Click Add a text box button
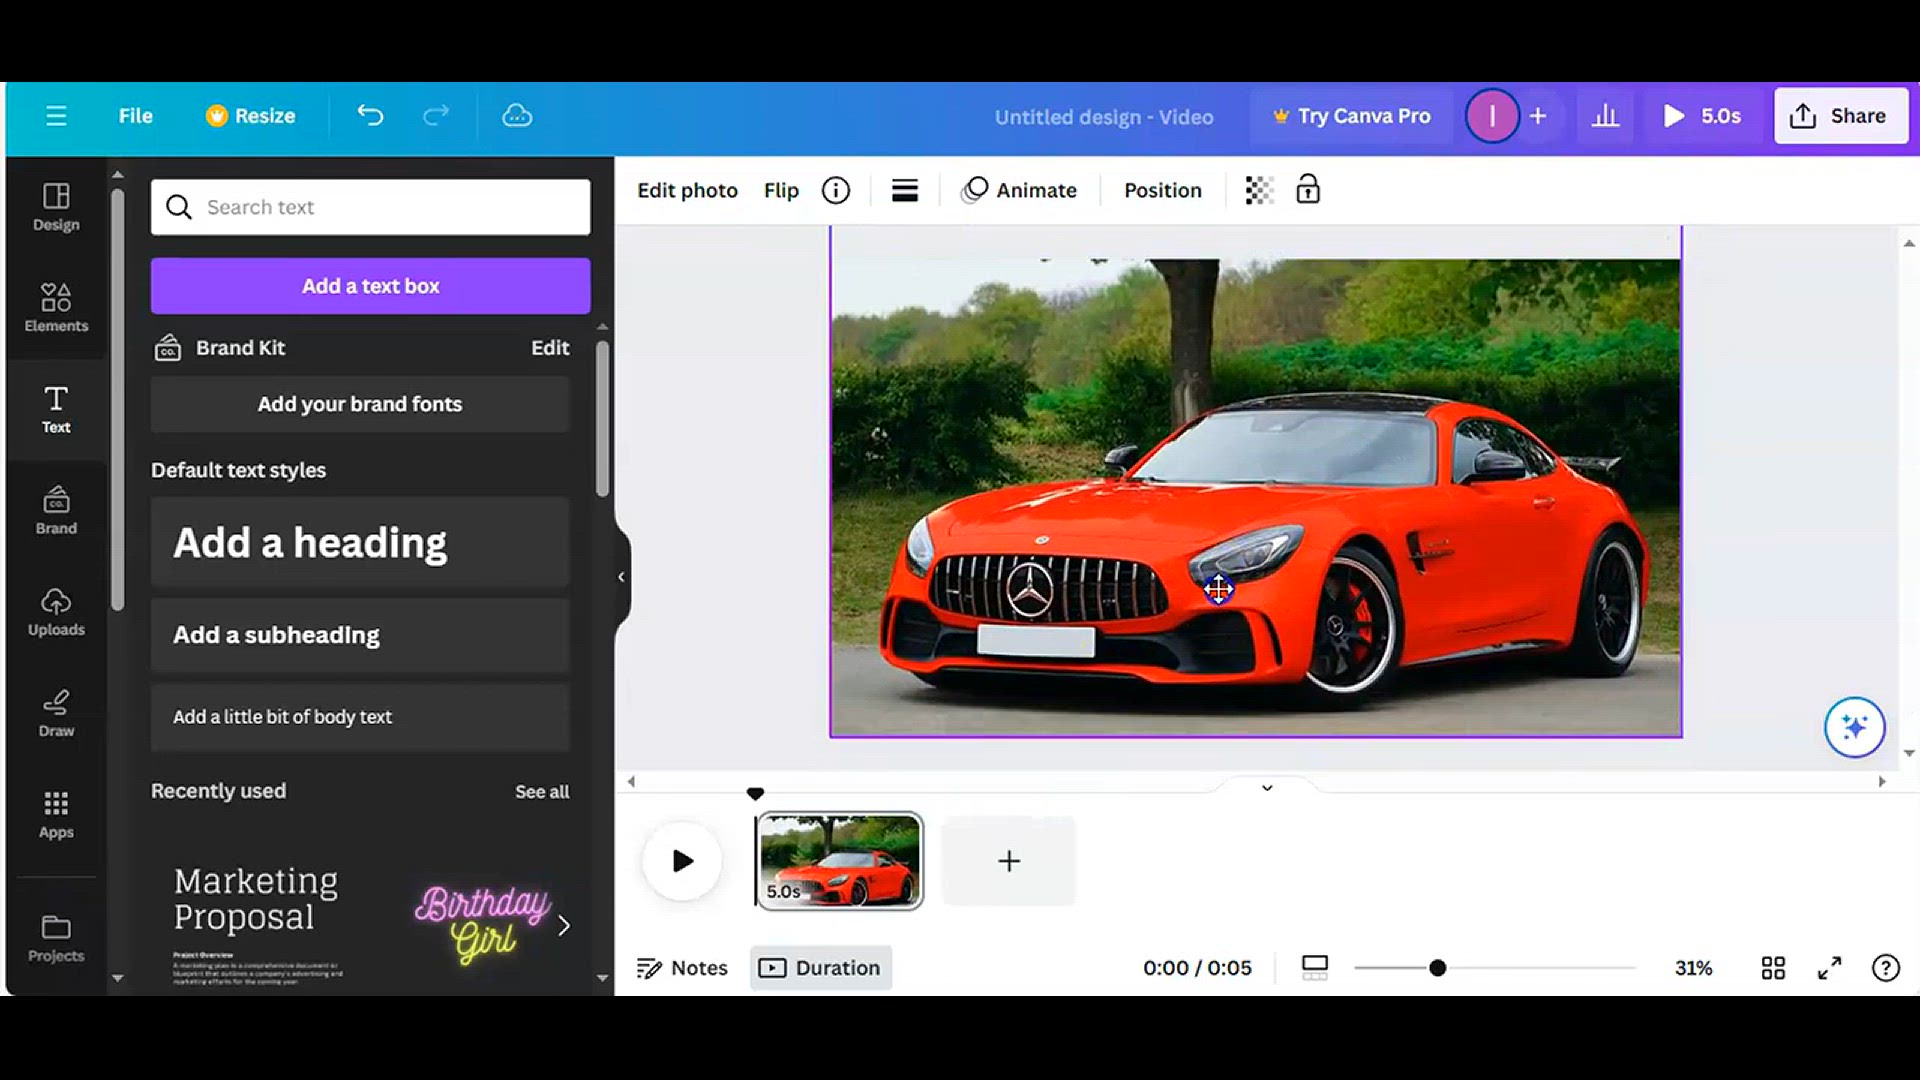1920x1080 pixels. click(x=370, y=286)
